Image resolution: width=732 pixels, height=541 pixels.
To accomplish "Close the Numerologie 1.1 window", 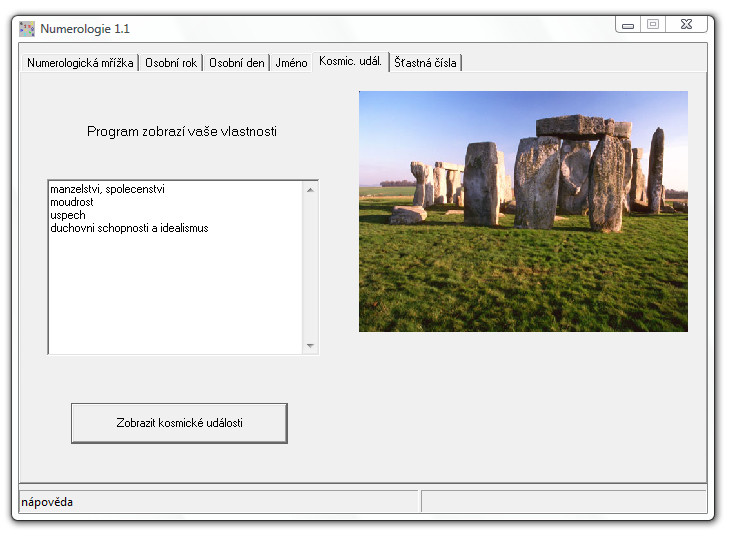I will [x=686, y=24].
